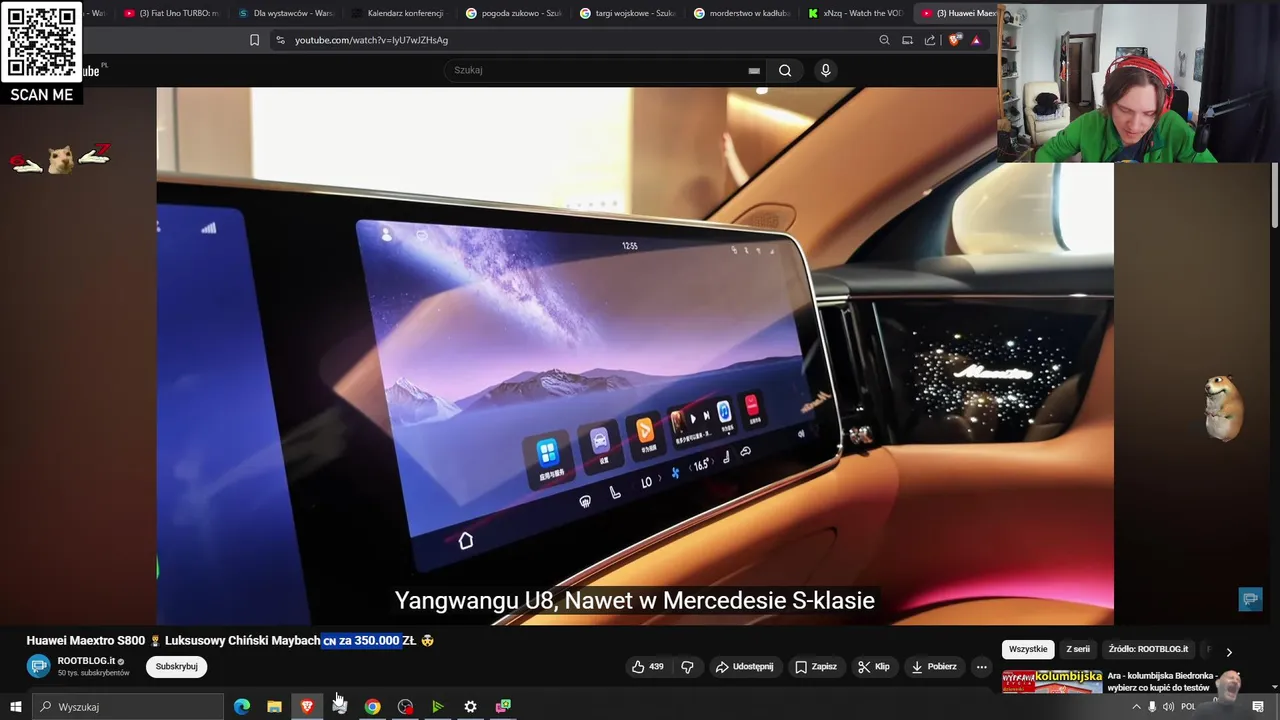Click the kolumbijska Biedronka video thumbnail
This screenshot has height=720, width=1280.
coord(1052,681)
